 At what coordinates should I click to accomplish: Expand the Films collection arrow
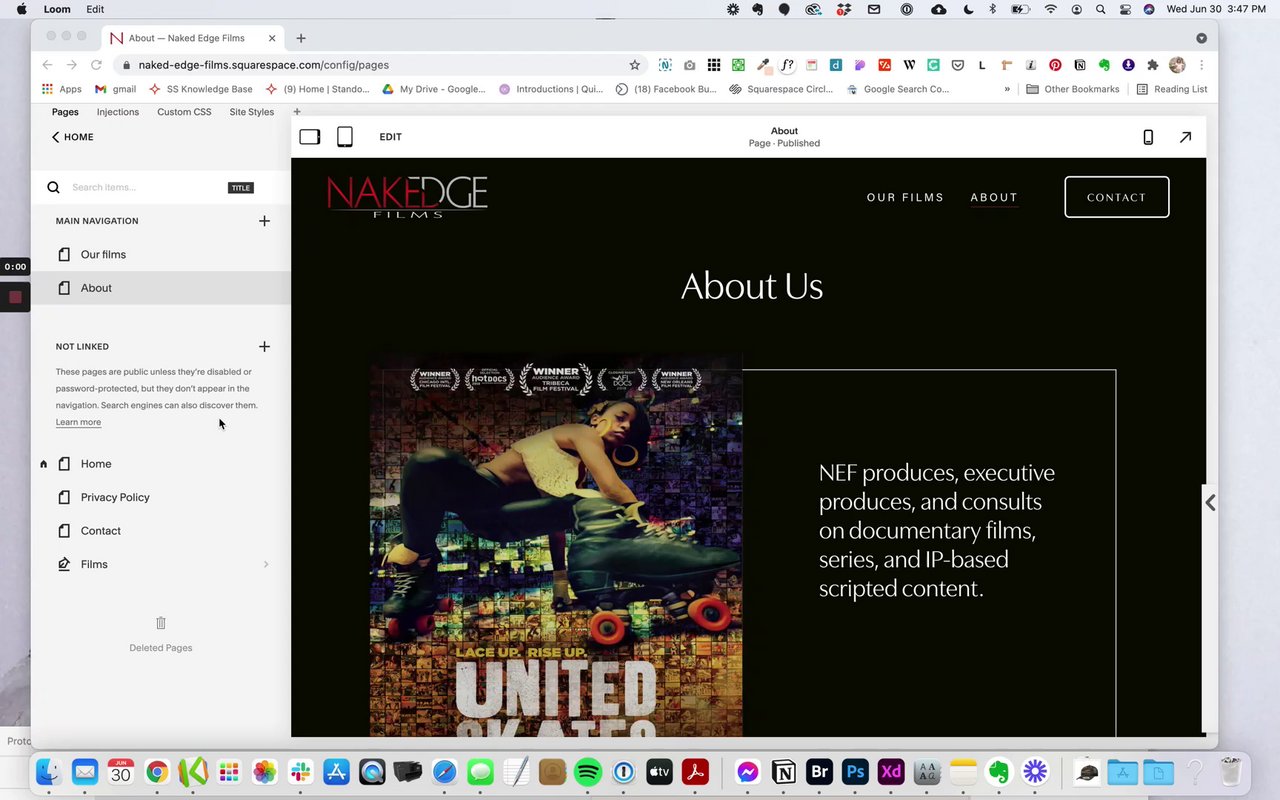[266, 565]
